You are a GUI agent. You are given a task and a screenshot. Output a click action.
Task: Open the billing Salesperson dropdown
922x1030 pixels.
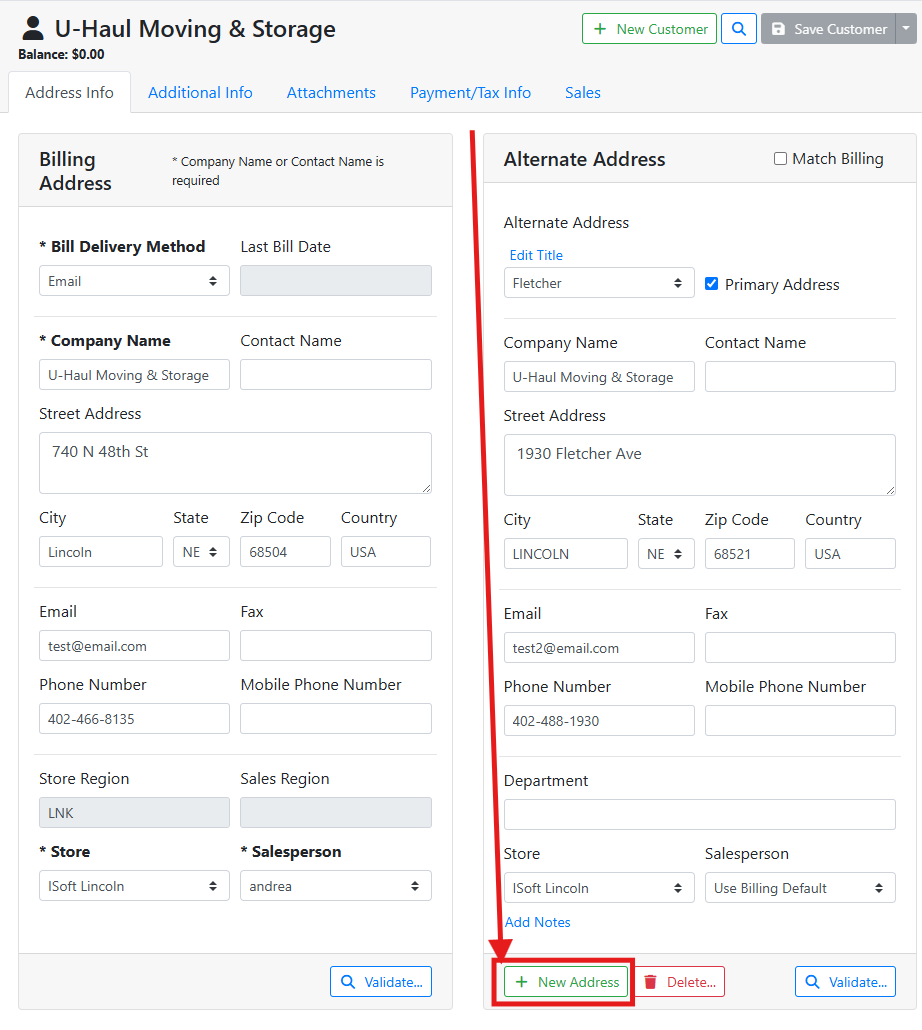(x=335, y=886)
